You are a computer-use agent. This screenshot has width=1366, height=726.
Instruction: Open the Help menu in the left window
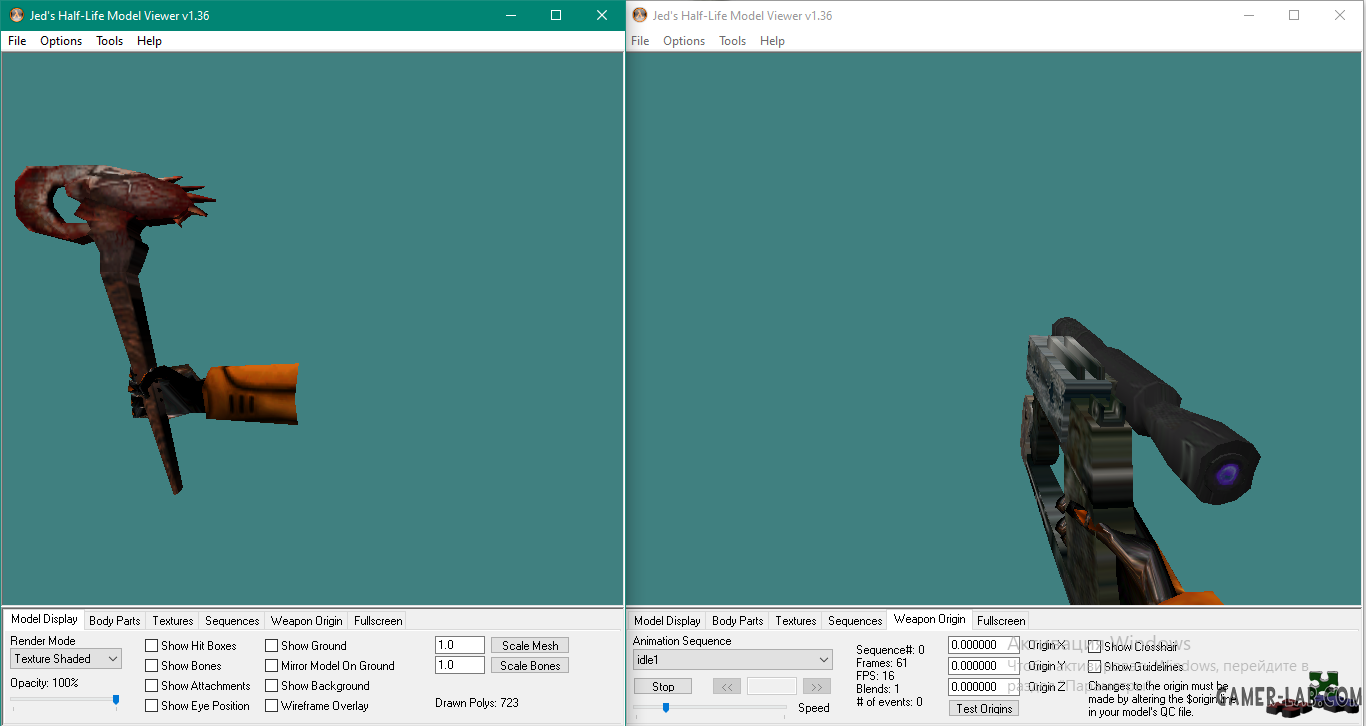(x=150, y=41)
